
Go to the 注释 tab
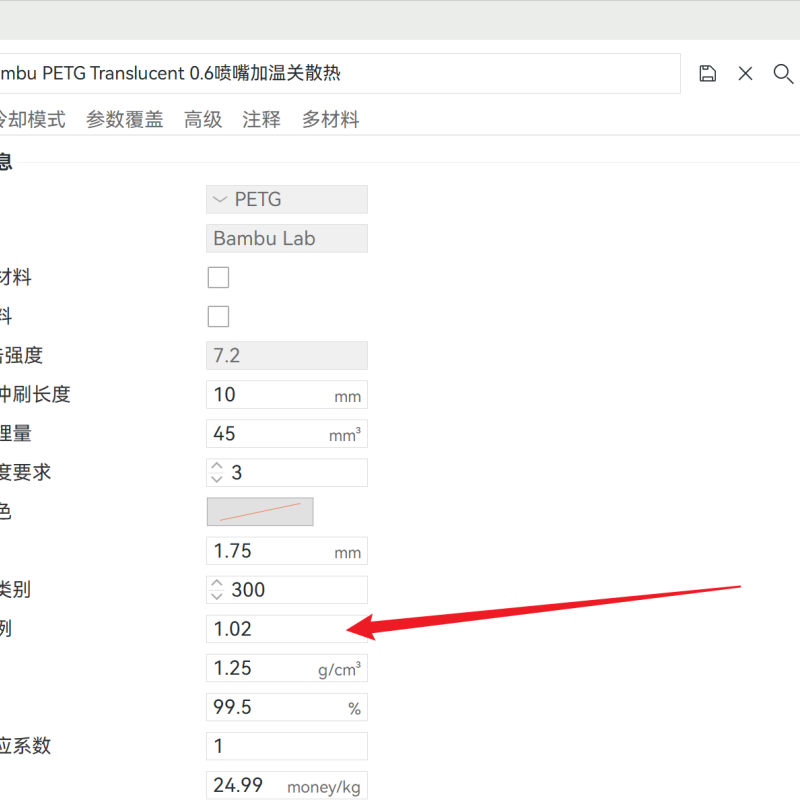pos(261,120)
